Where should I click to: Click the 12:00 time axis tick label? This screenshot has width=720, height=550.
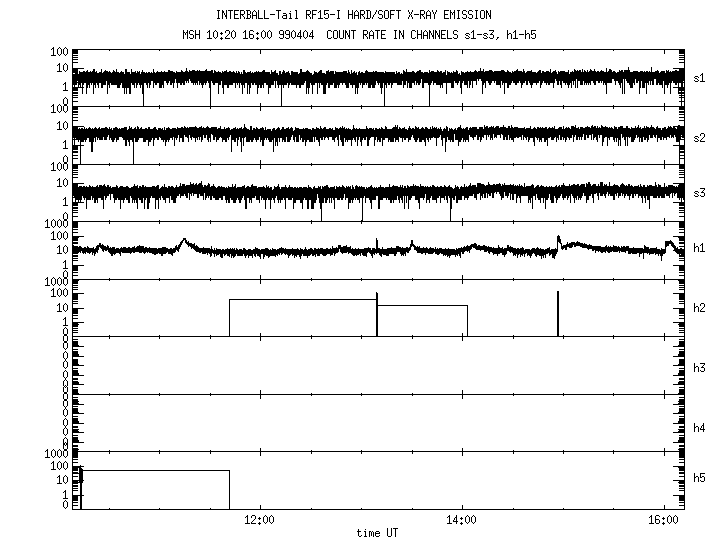(260, 521)
